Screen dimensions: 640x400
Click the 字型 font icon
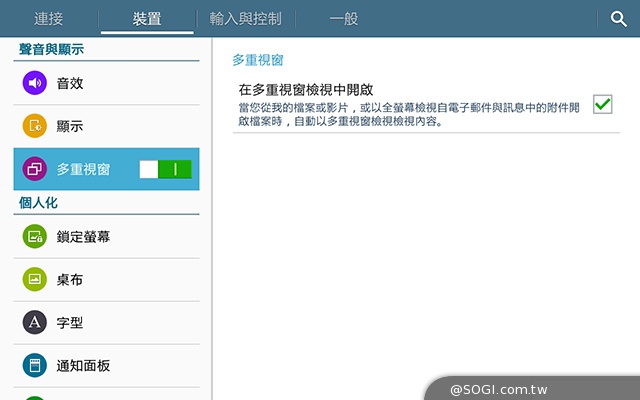point(35,322)
